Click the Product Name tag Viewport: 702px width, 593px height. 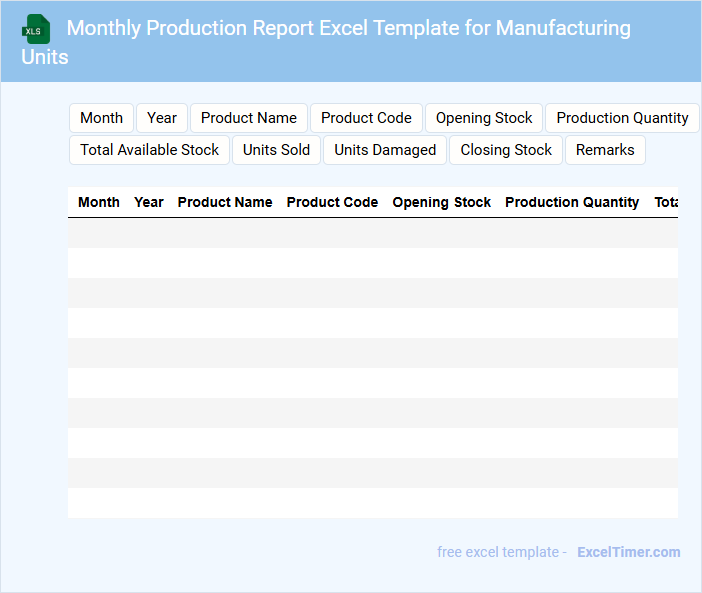[x=249, y=118]
